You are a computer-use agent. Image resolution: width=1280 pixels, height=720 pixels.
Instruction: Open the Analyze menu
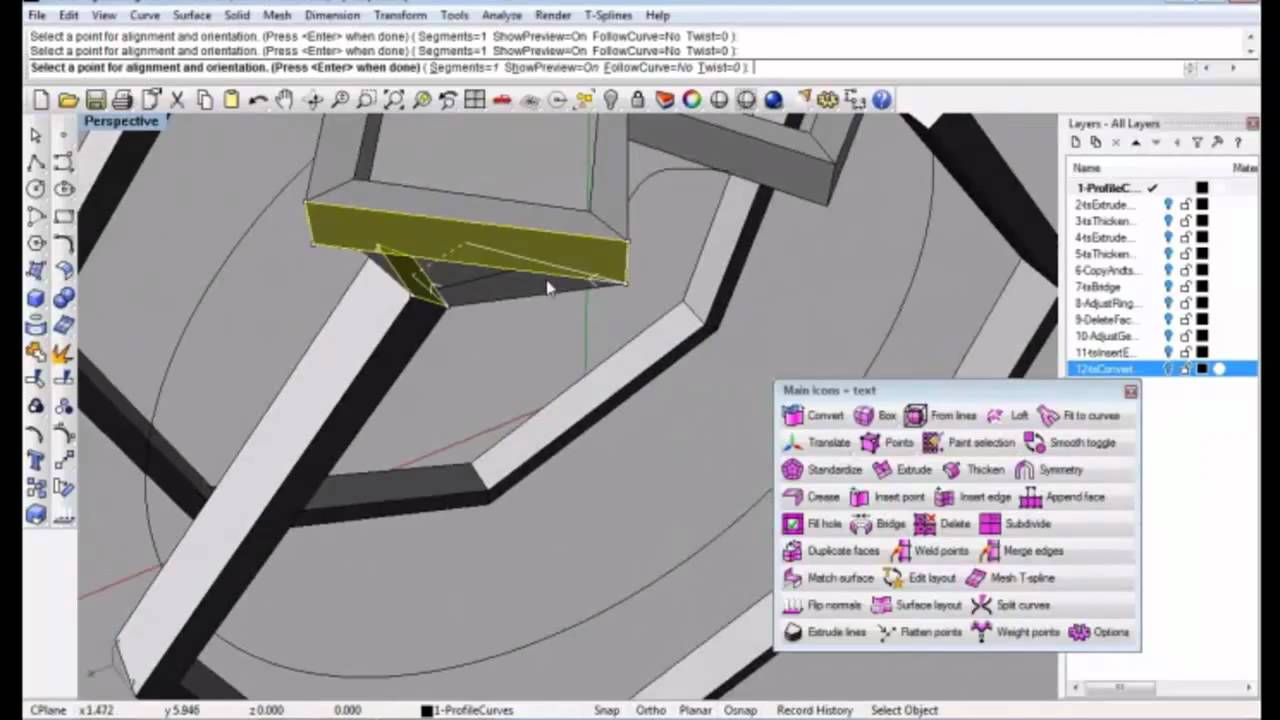(x=501, y=16)
